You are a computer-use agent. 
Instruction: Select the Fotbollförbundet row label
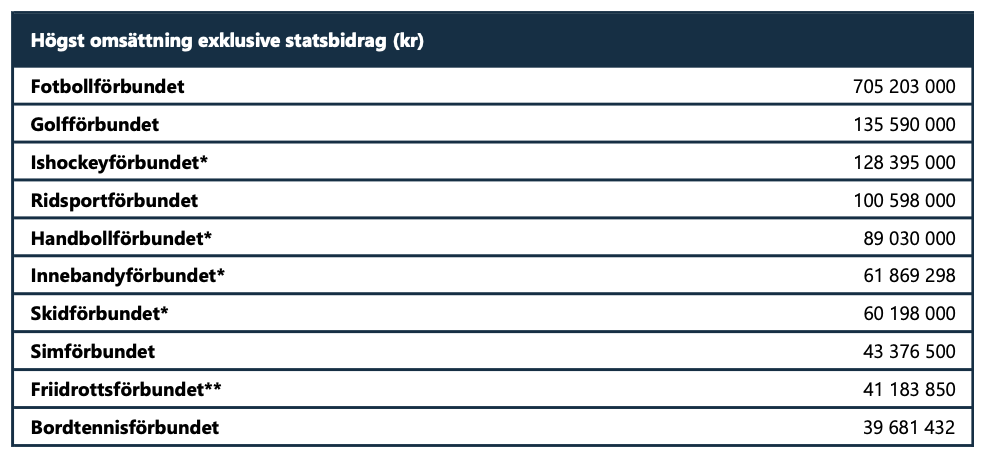point(107,87)
